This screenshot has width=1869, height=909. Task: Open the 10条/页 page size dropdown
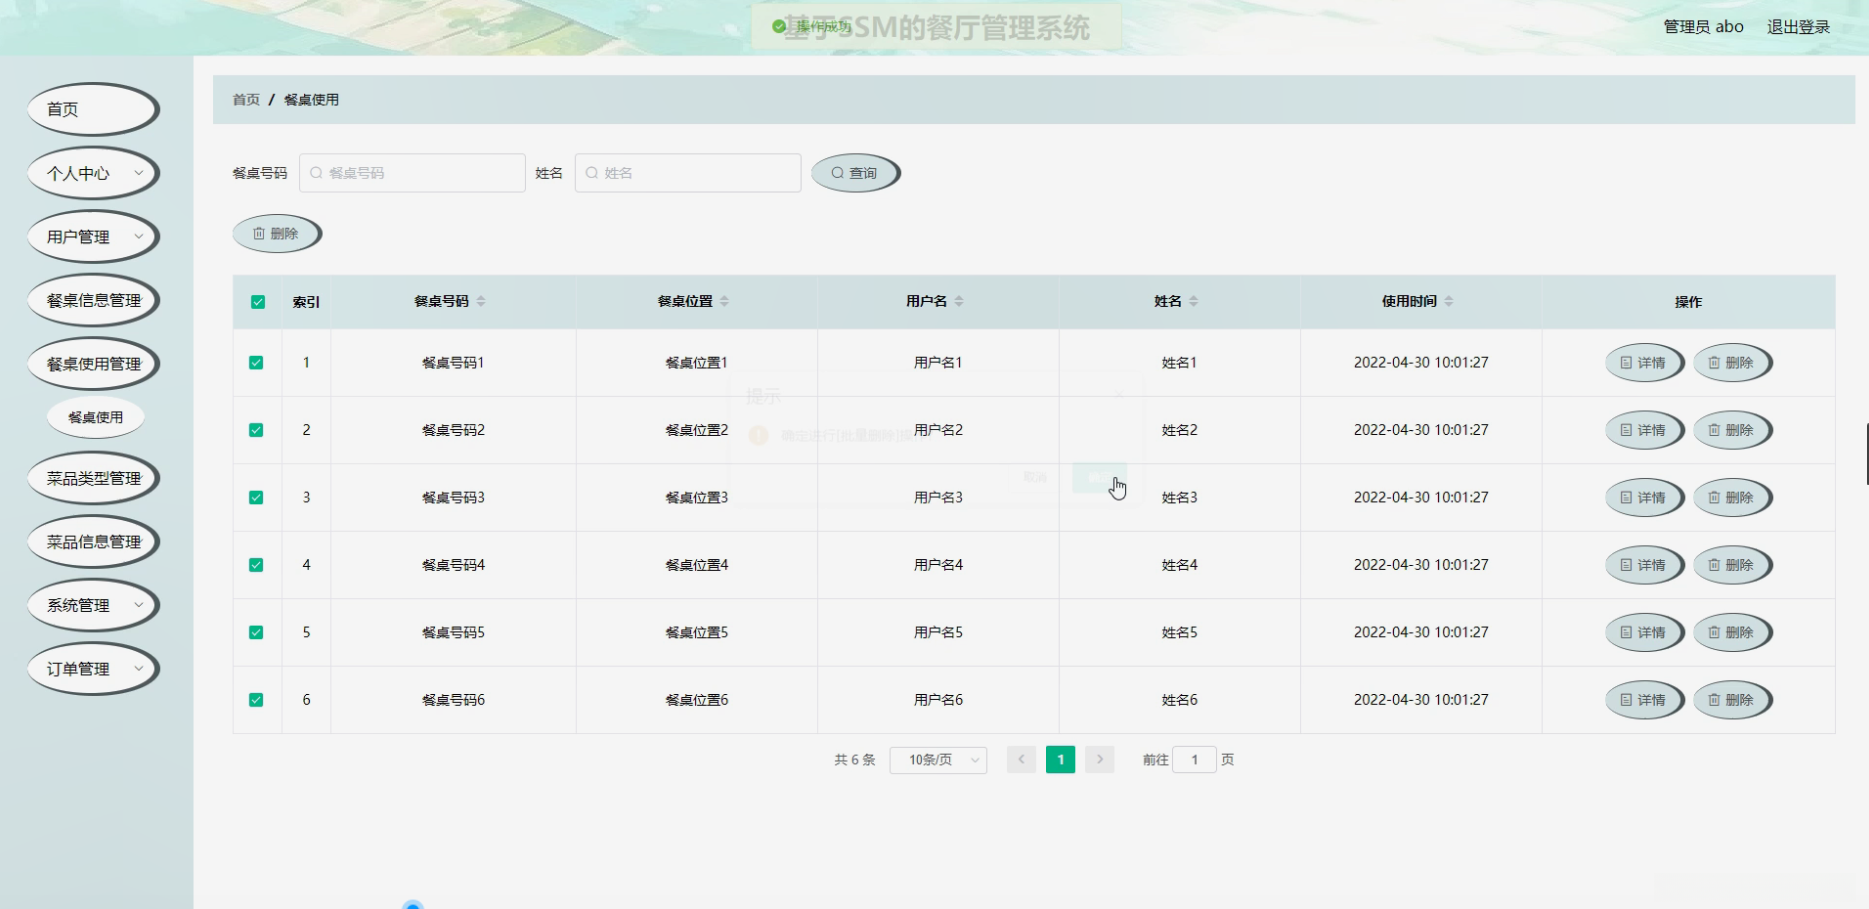[938, 760]
